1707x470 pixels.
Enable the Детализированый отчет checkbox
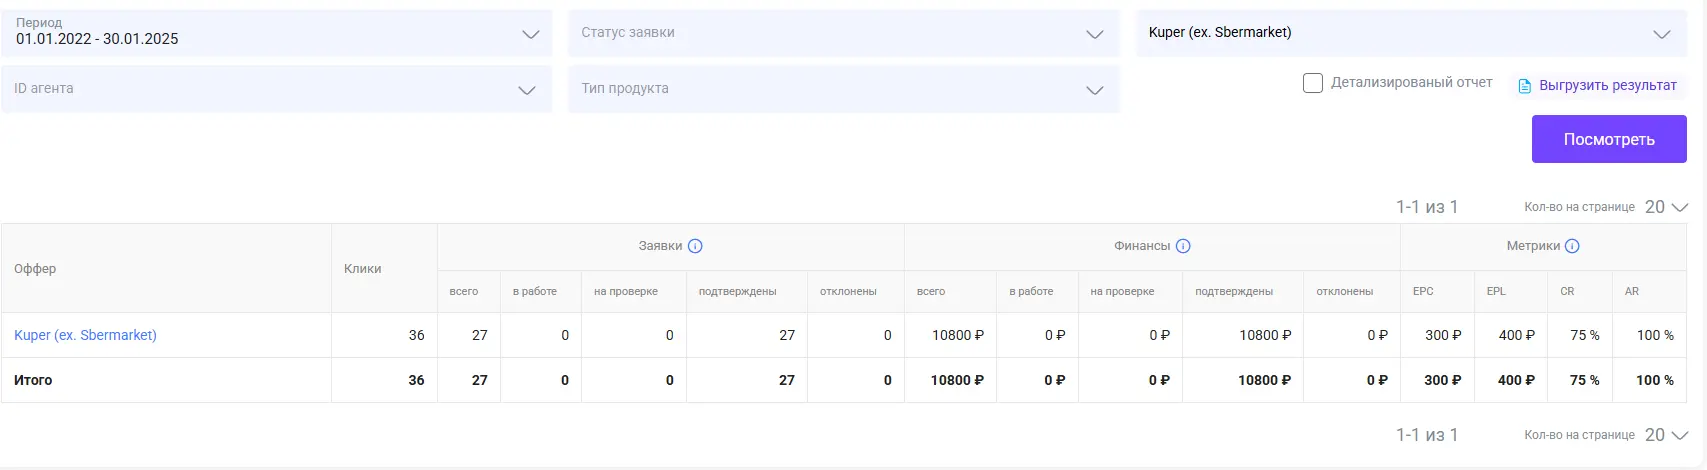point(1313,83)
